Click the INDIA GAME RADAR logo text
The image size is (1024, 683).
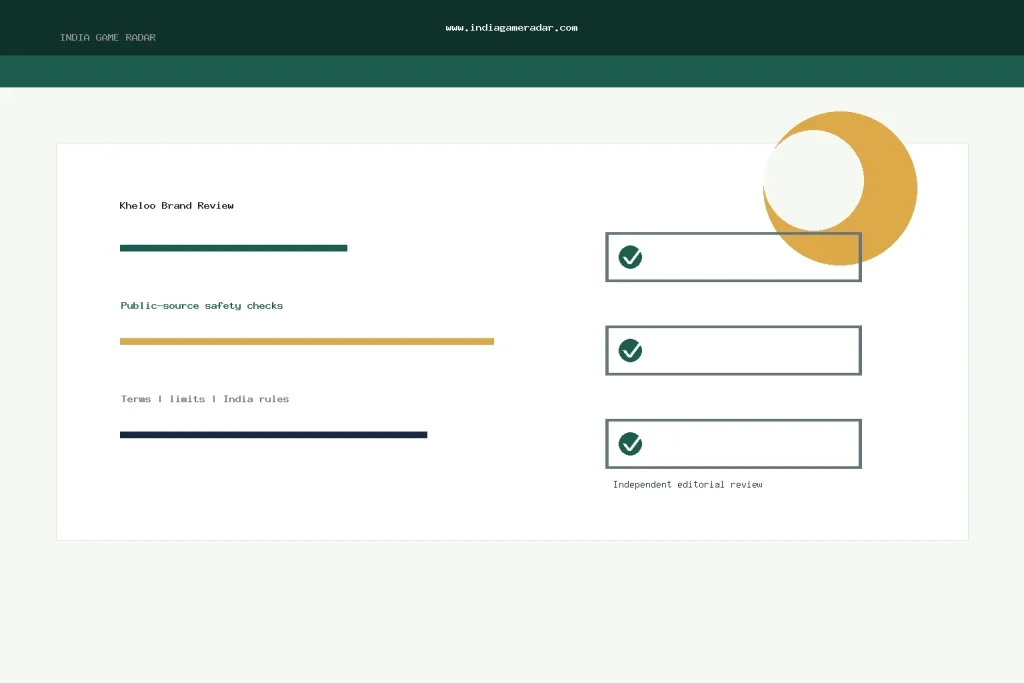point(108,38)
